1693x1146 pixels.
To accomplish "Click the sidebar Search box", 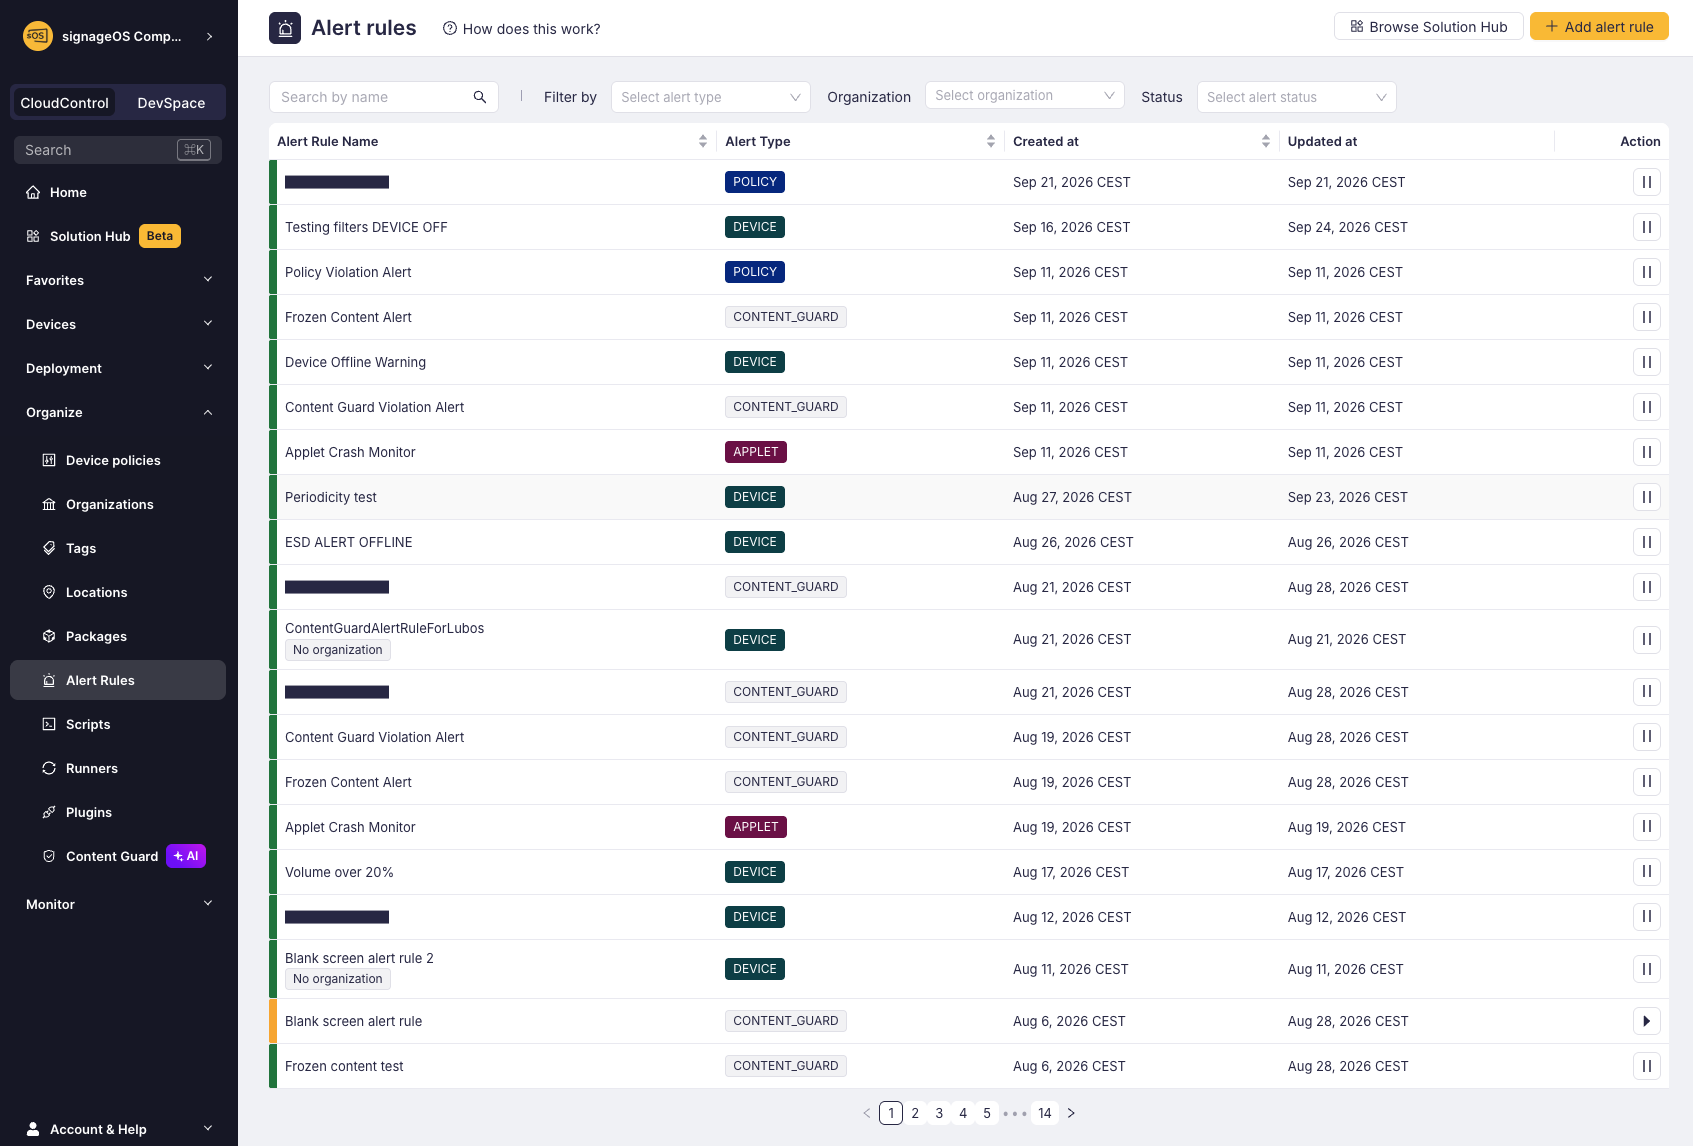I will [118, 150].
